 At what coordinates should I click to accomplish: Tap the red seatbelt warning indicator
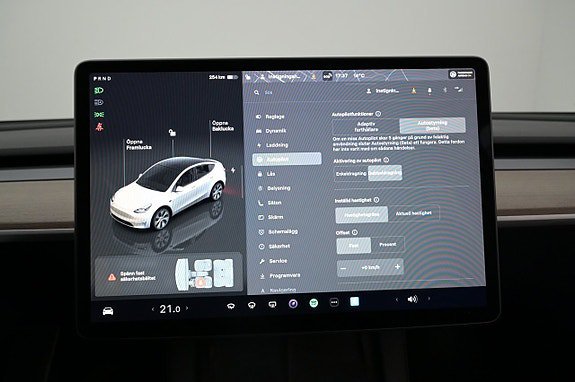[x=99, y=127]
